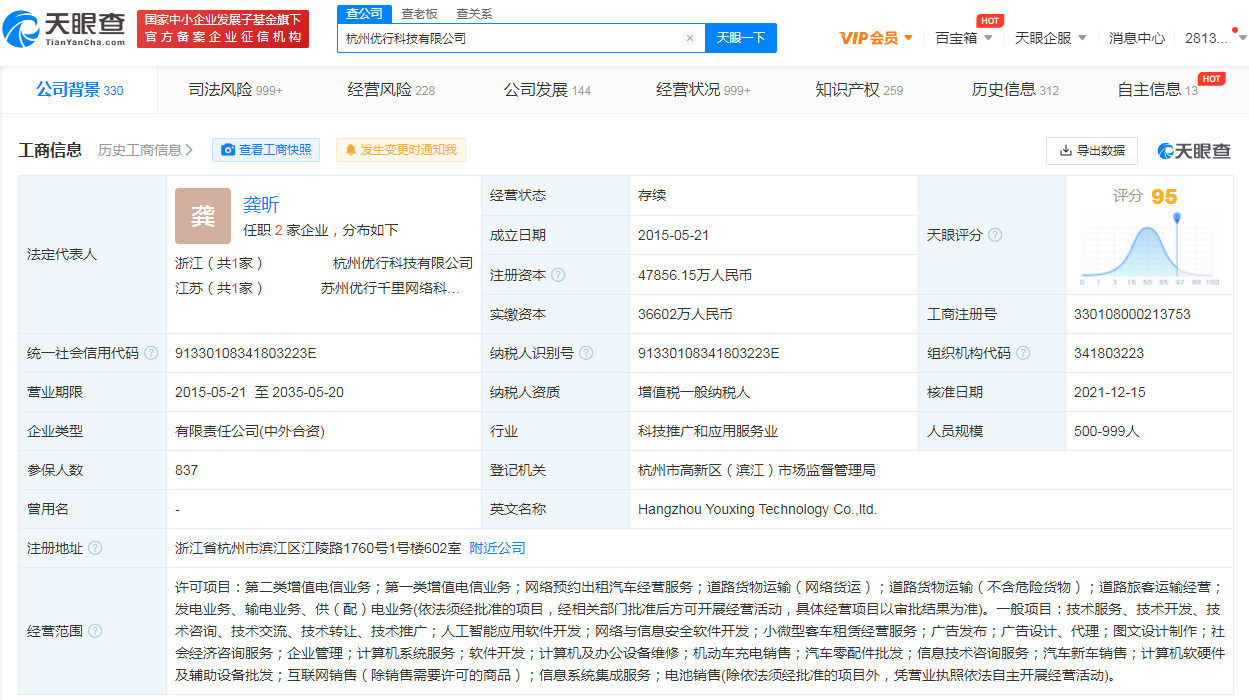Click the help icon next to 纳税人识别号

tap(586, 353)
